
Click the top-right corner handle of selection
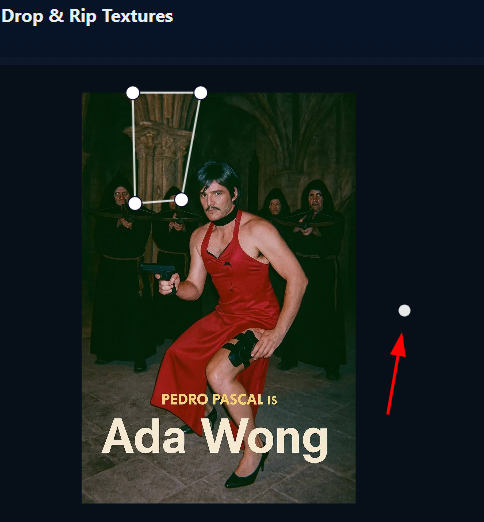tap(200, 93)
